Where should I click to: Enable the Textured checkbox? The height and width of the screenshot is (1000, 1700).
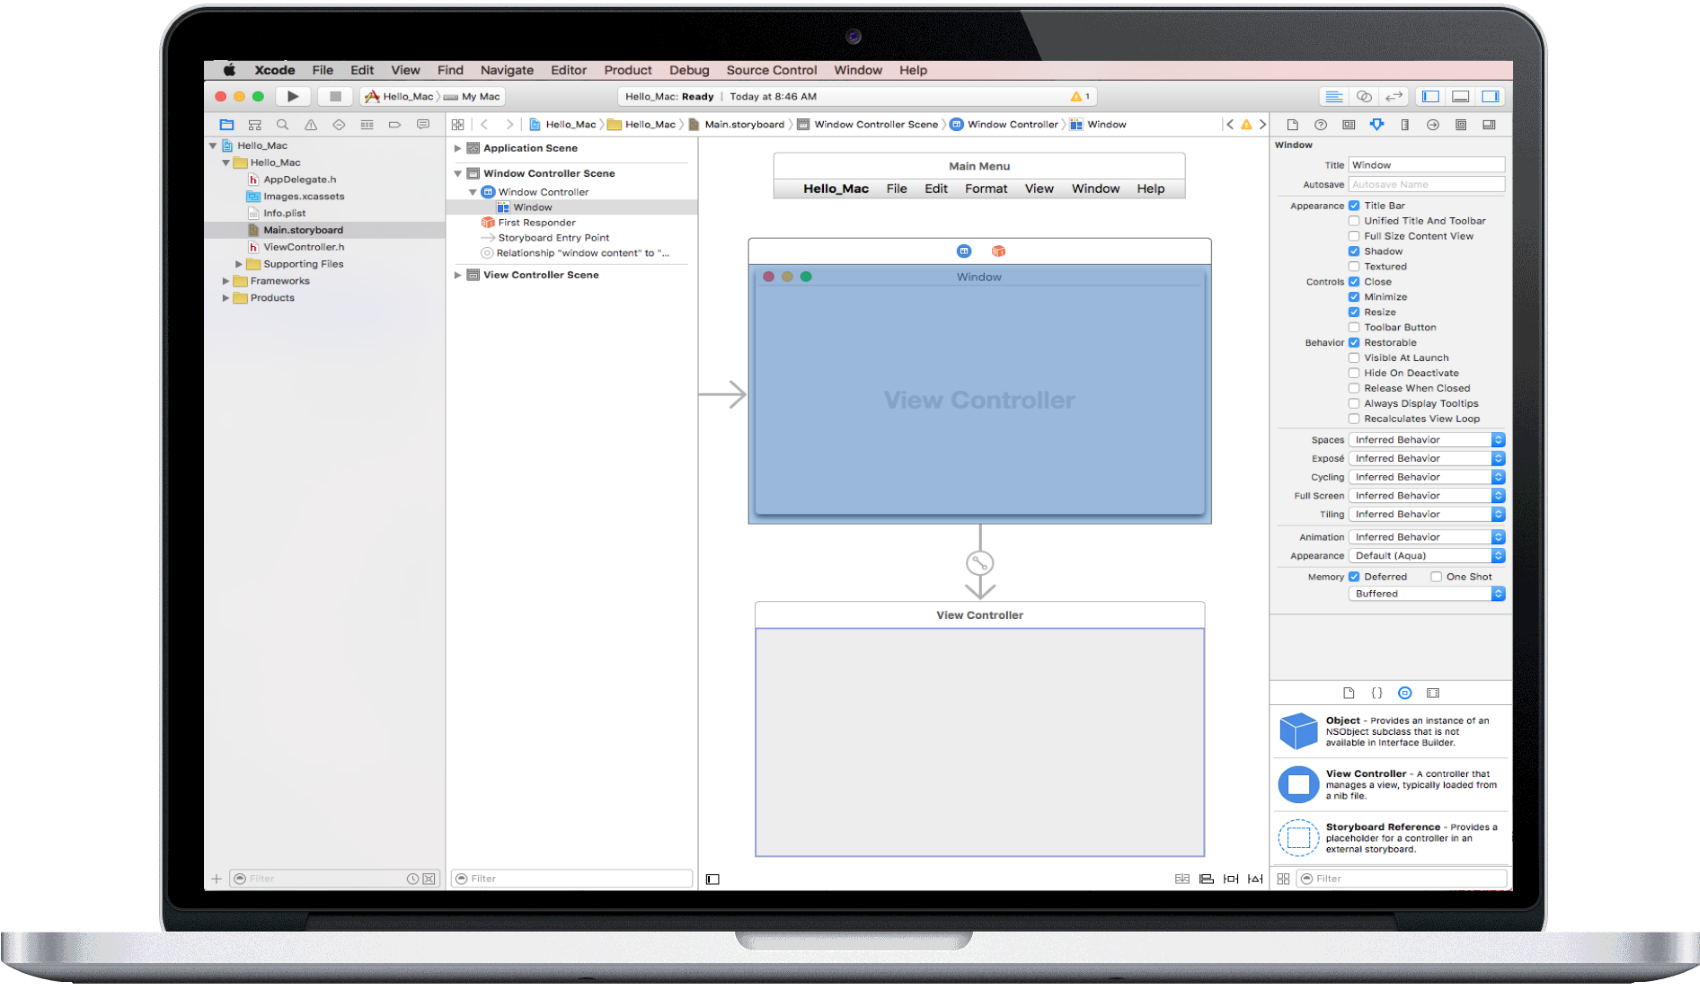[x=1354, y=267]
